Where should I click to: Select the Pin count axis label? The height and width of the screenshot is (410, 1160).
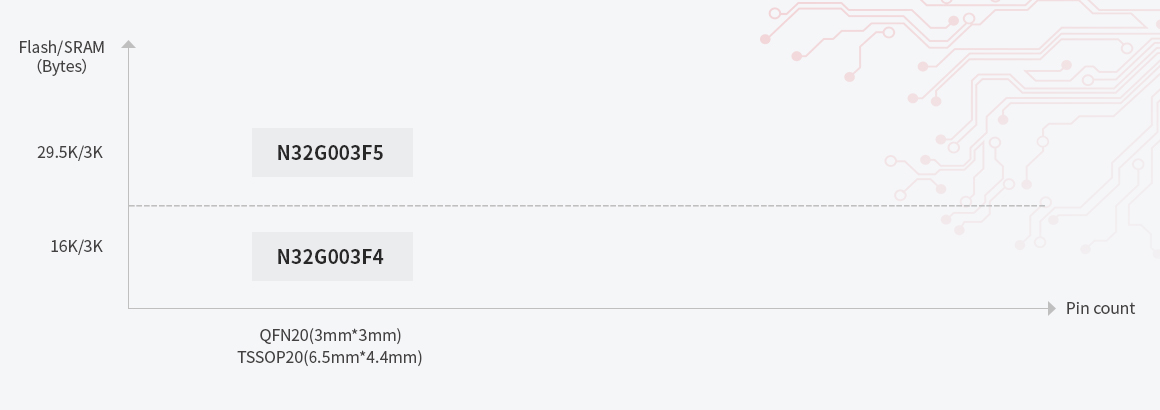[1100, 308]
